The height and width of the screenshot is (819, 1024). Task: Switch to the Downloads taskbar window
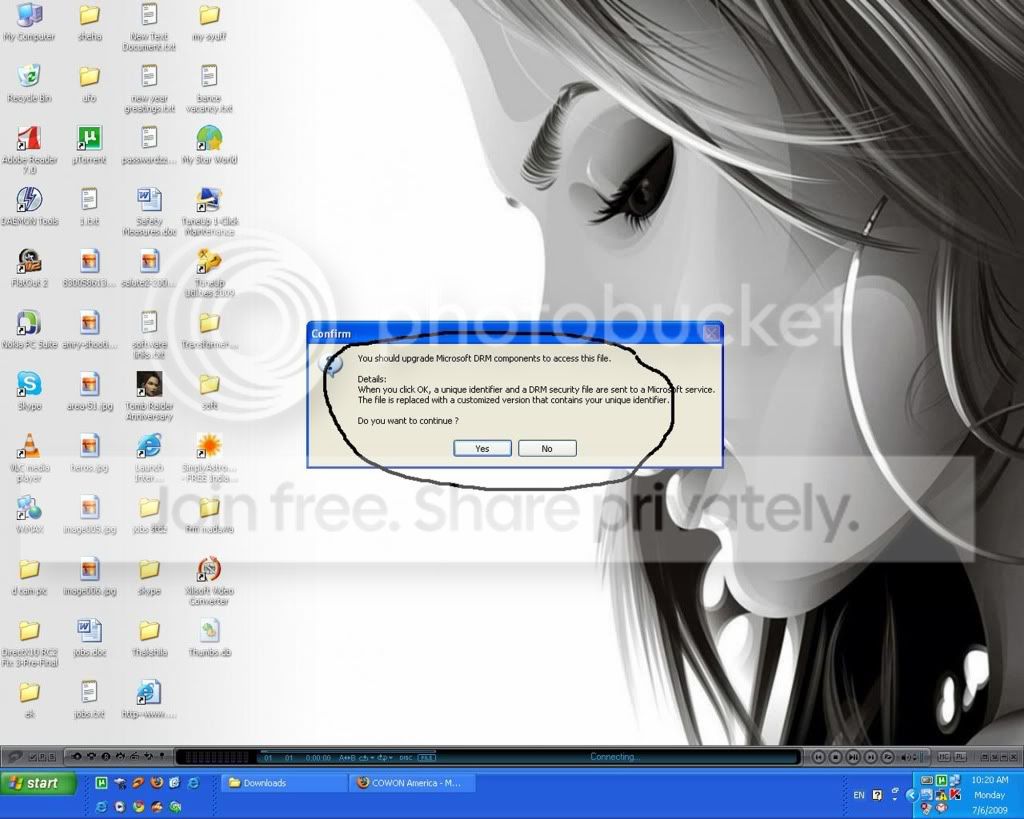click(x=285, y=783)
